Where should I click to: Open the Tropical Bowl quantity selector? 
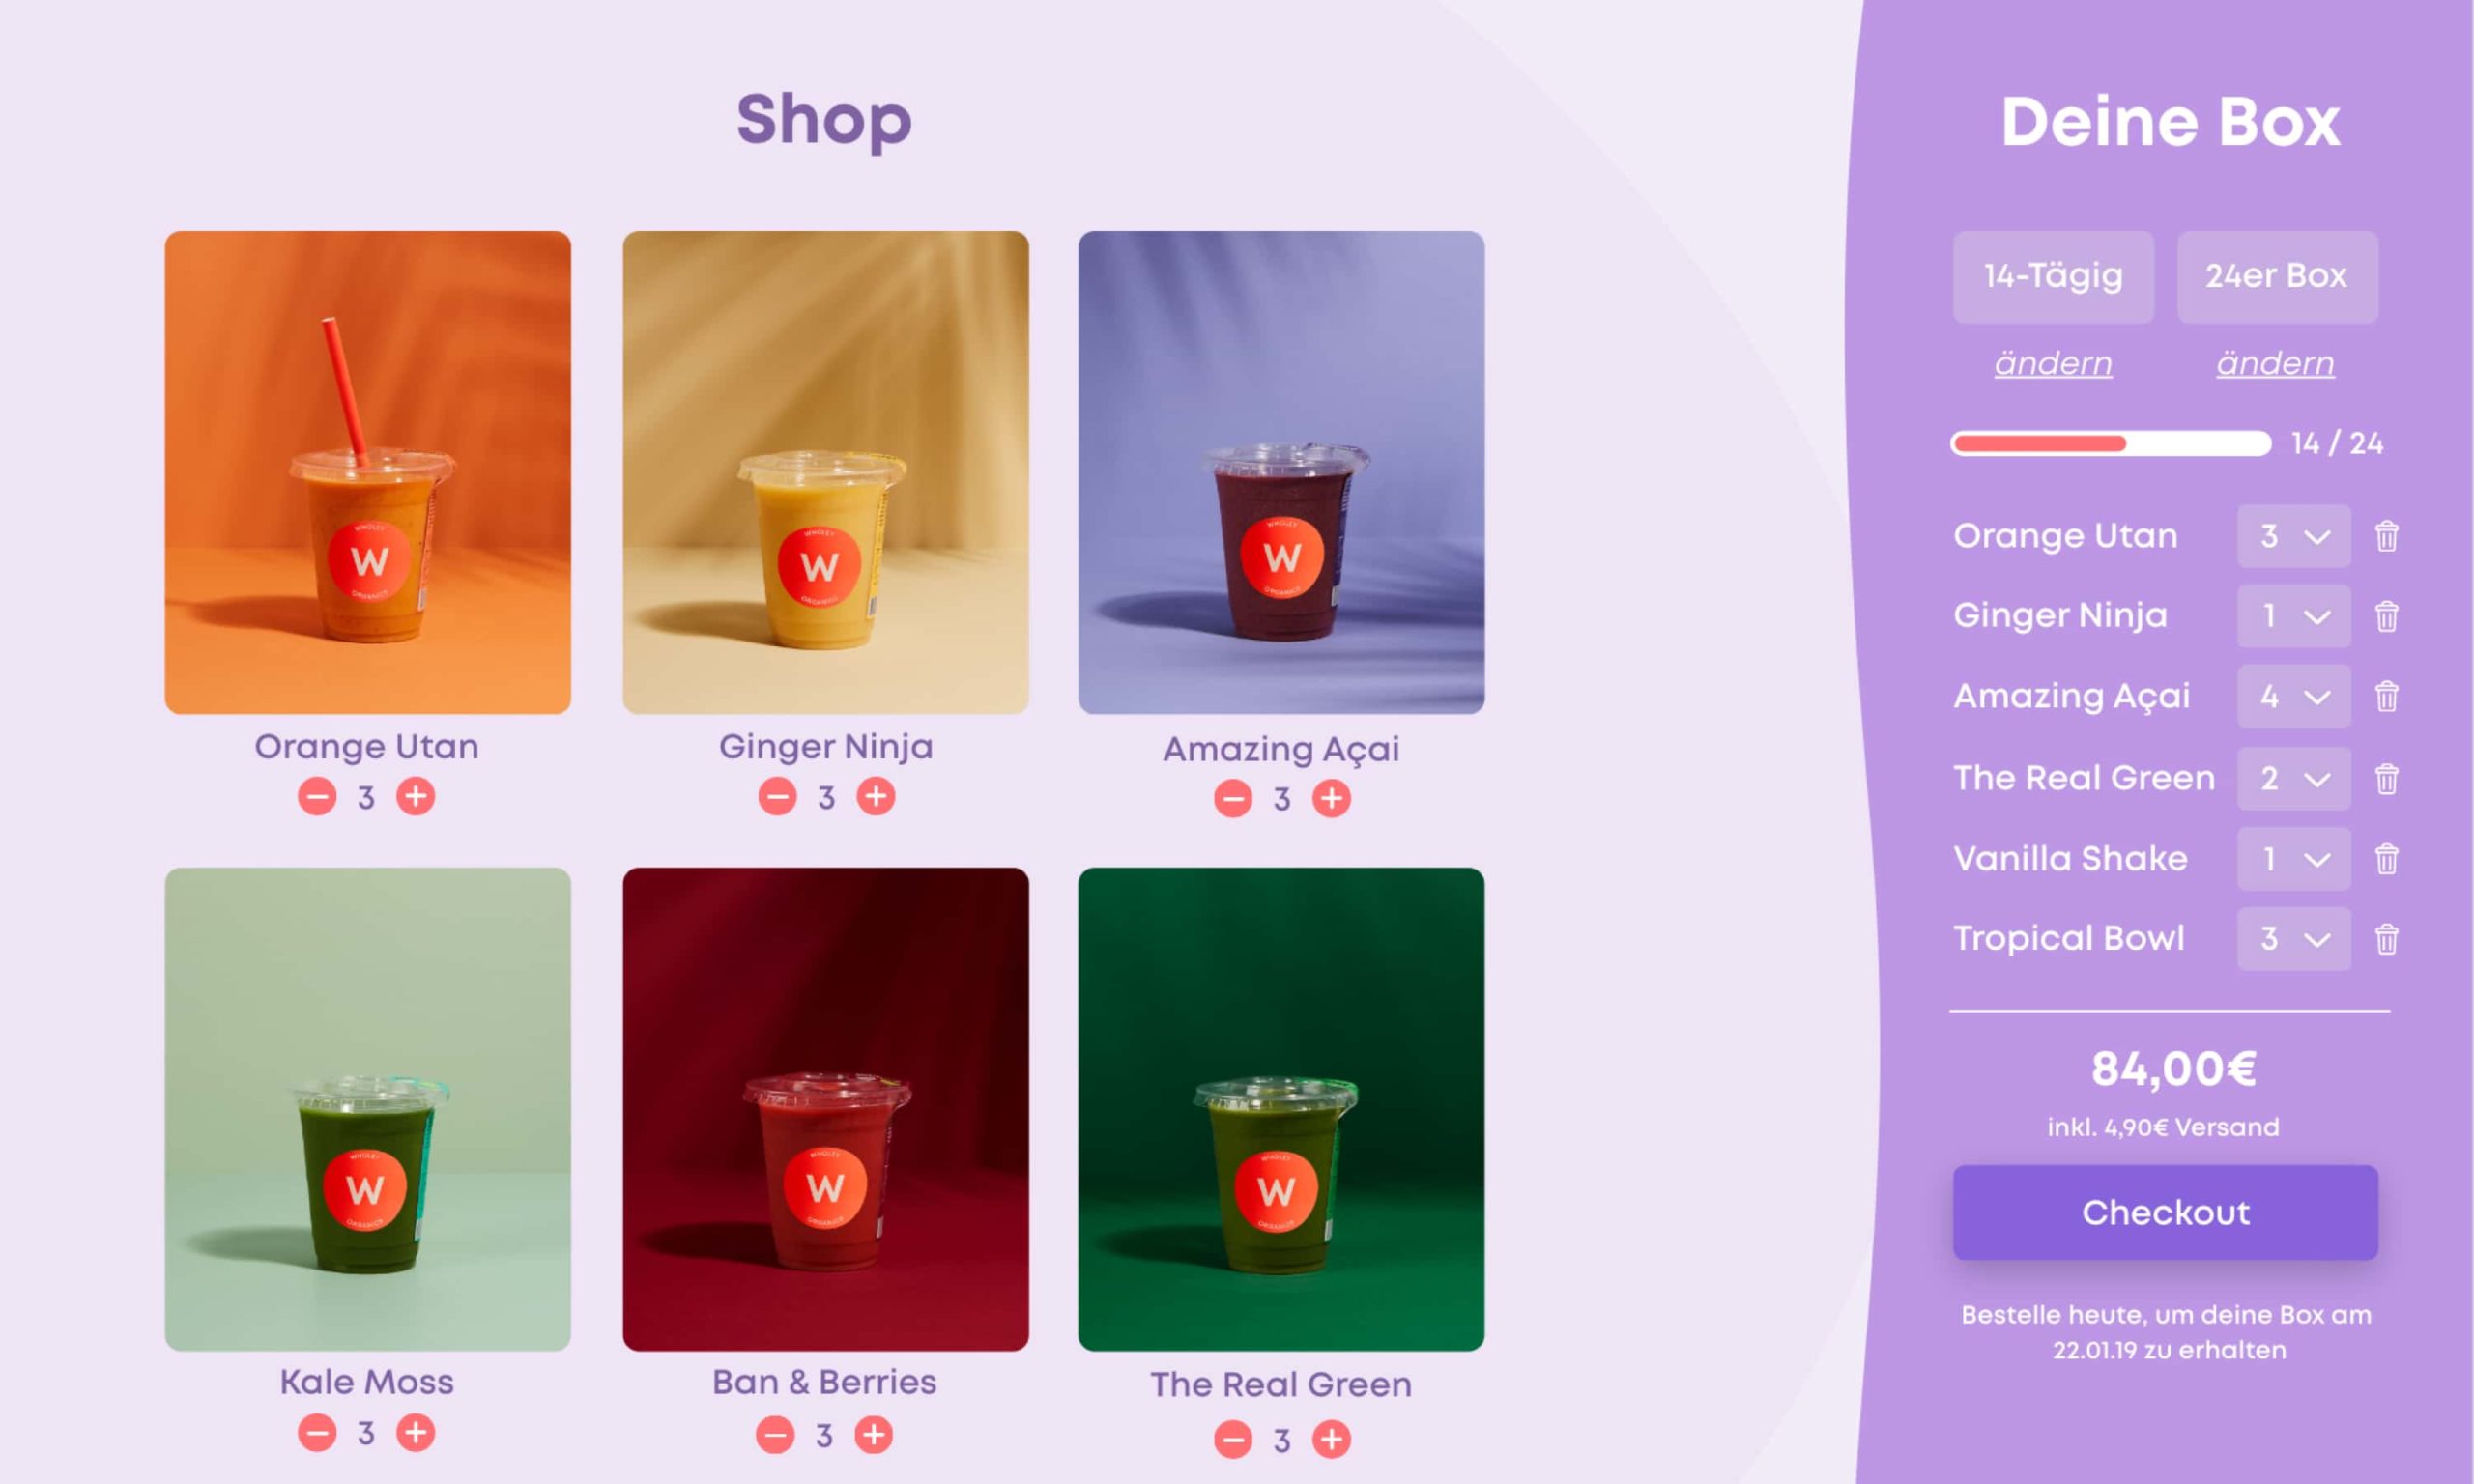pos(2294,938)
